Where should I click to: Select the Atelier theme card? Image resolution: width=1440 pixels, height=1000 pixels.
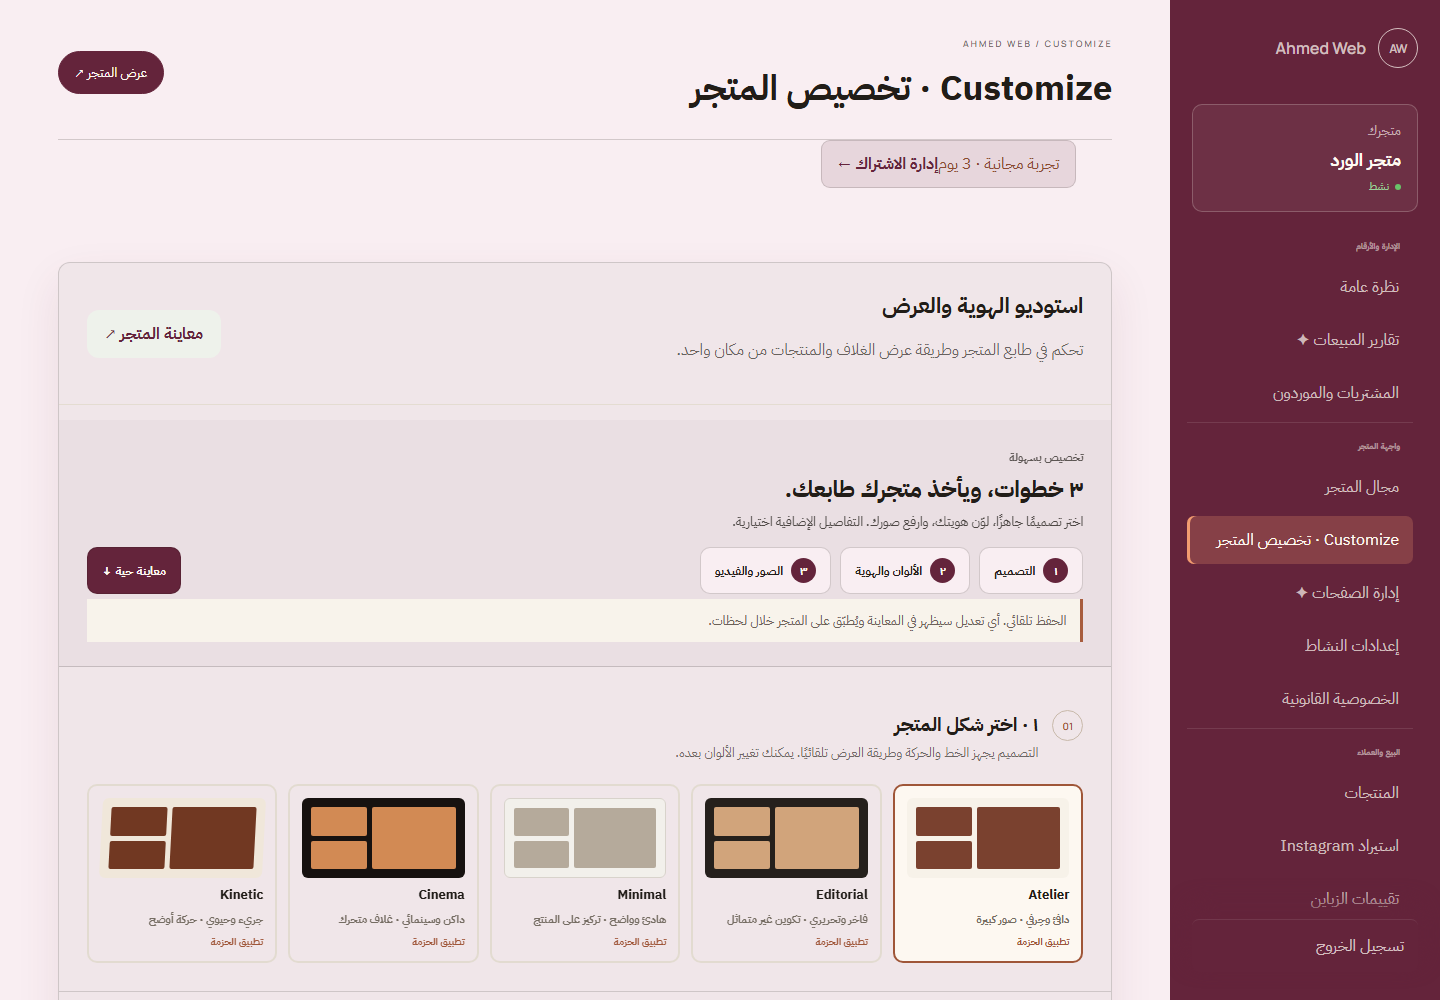pos(988,874)
